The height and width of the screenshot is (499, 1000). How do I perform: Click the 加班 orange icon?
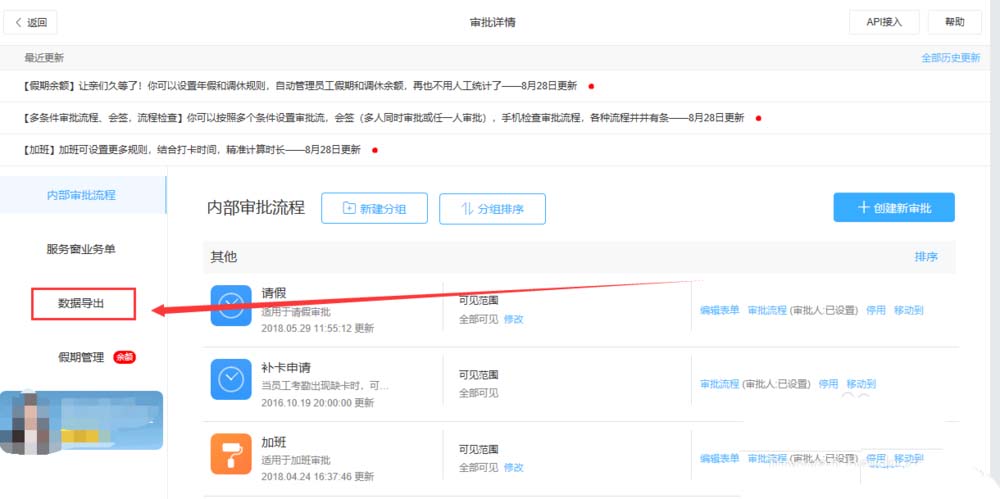click(x=231, y=453)
